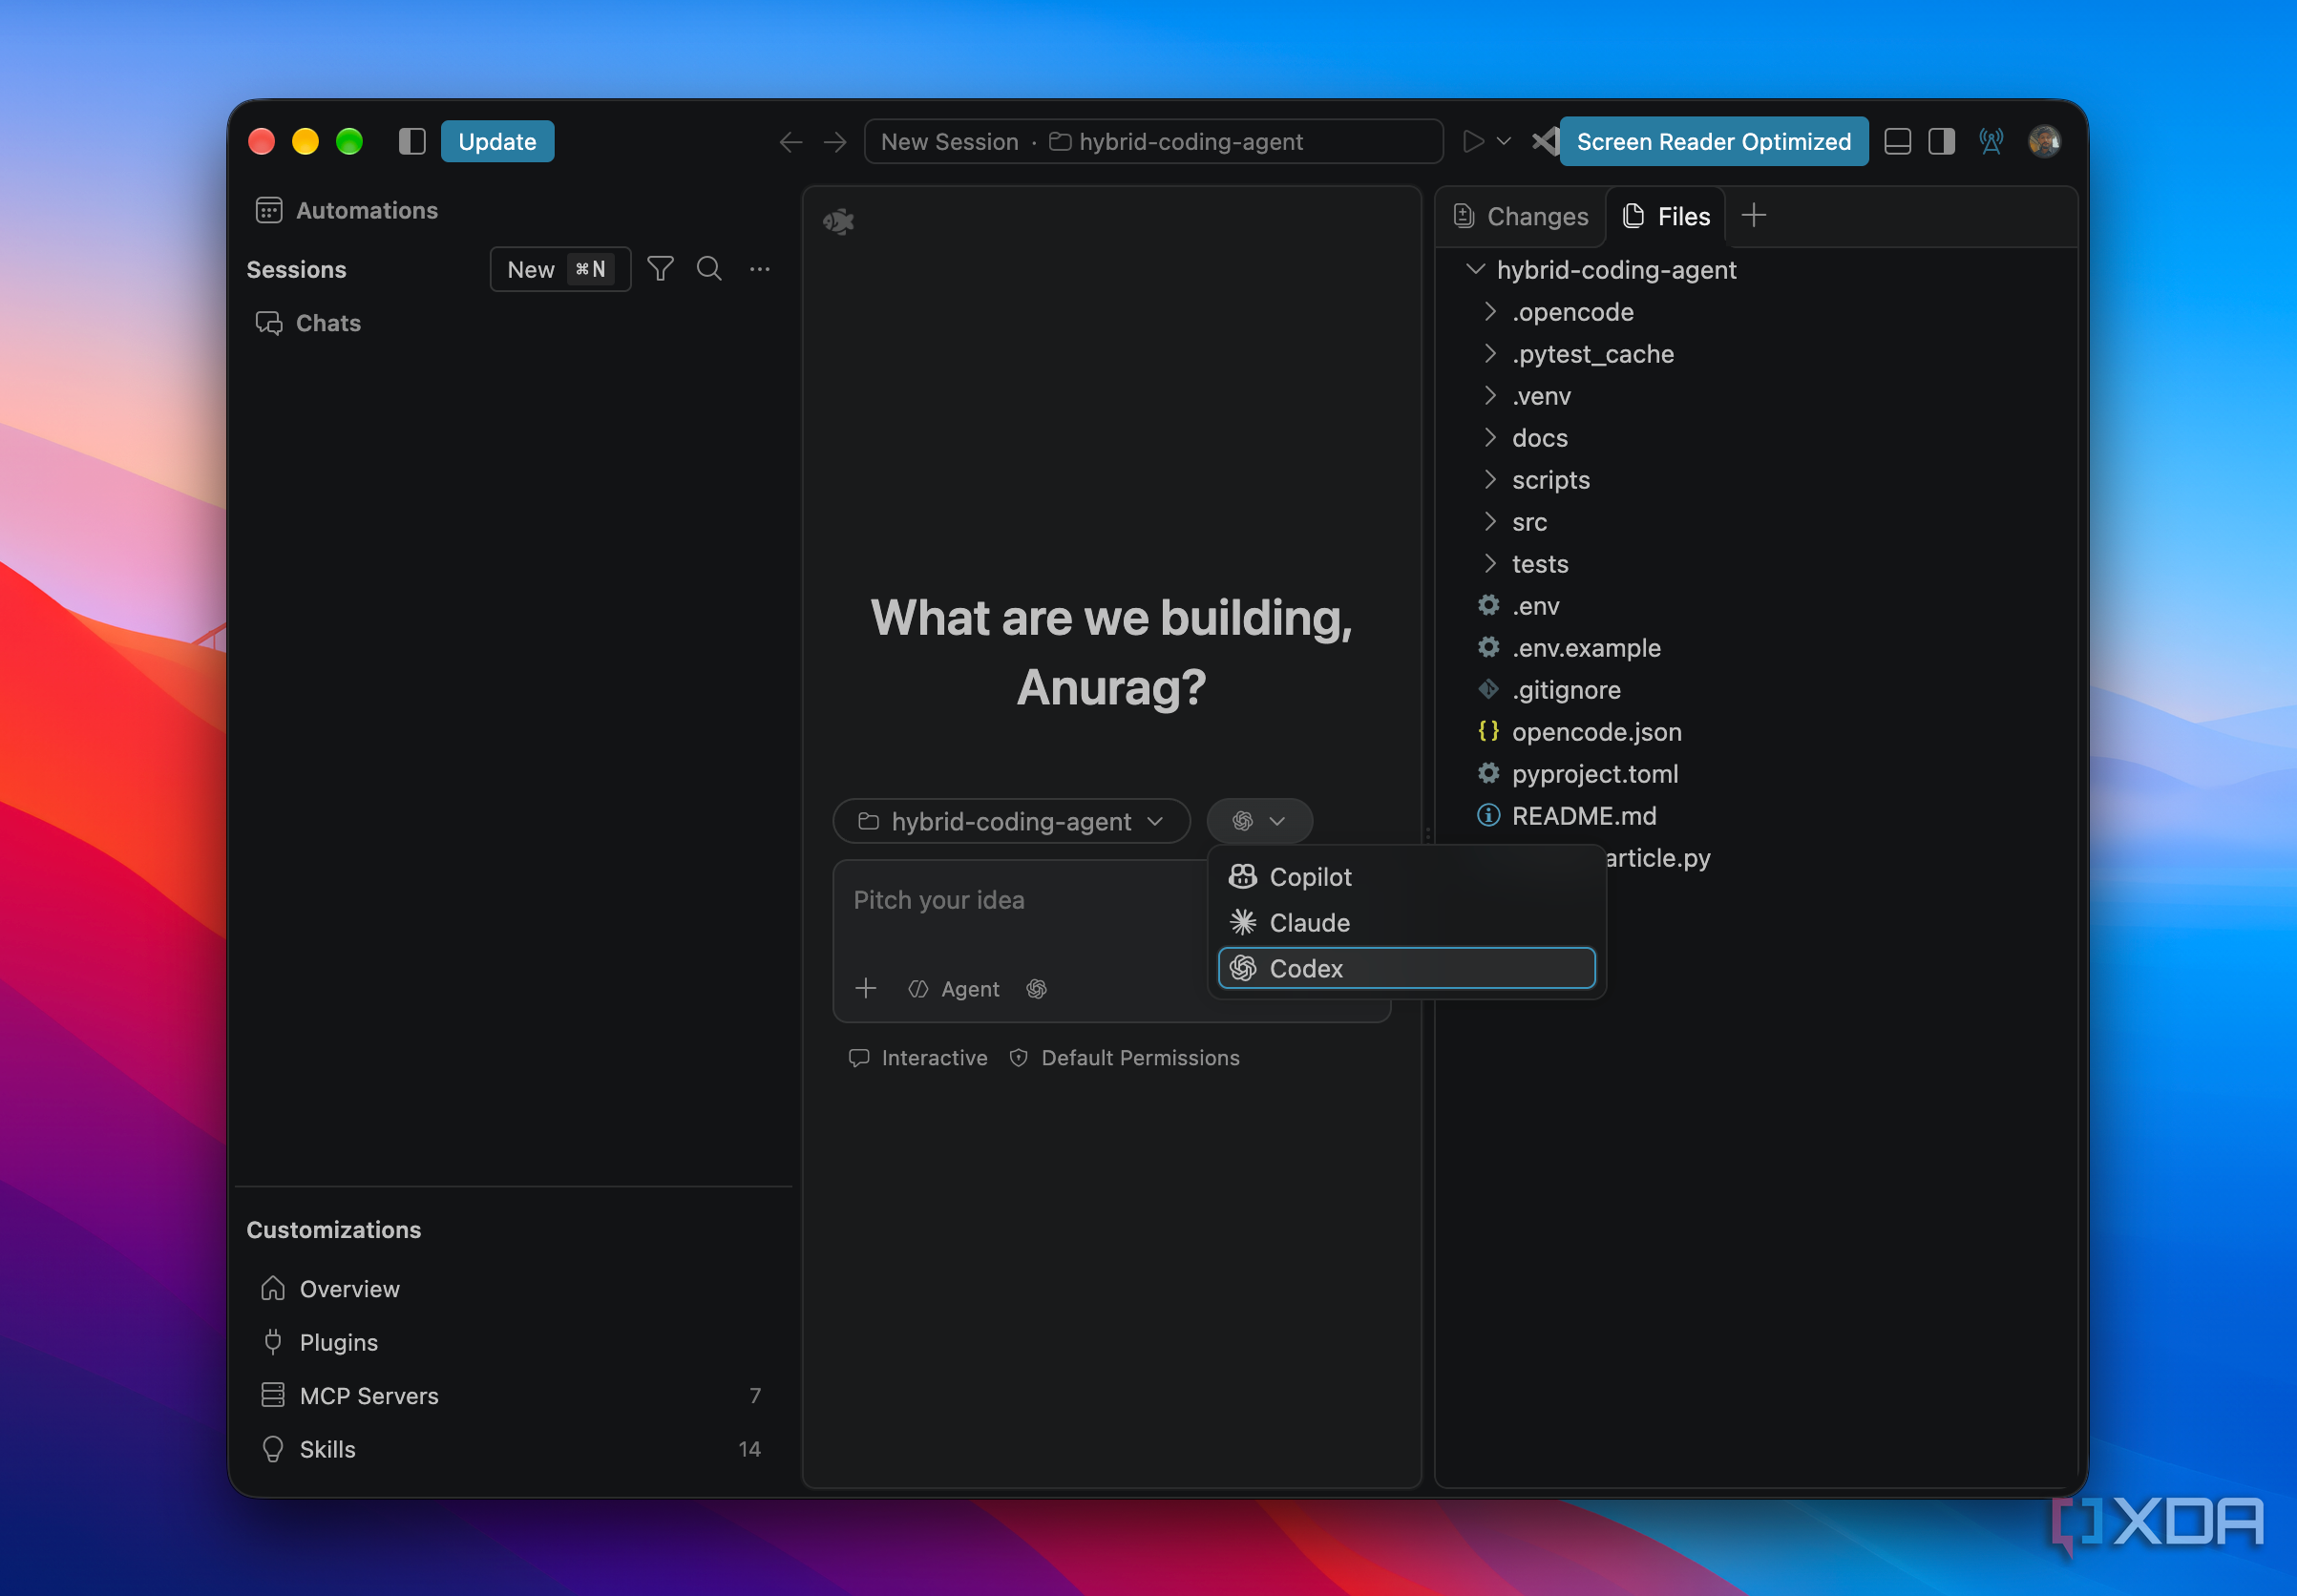
Task: Open the run options chevron beside play icon
Action: (x=1503, y=141)
